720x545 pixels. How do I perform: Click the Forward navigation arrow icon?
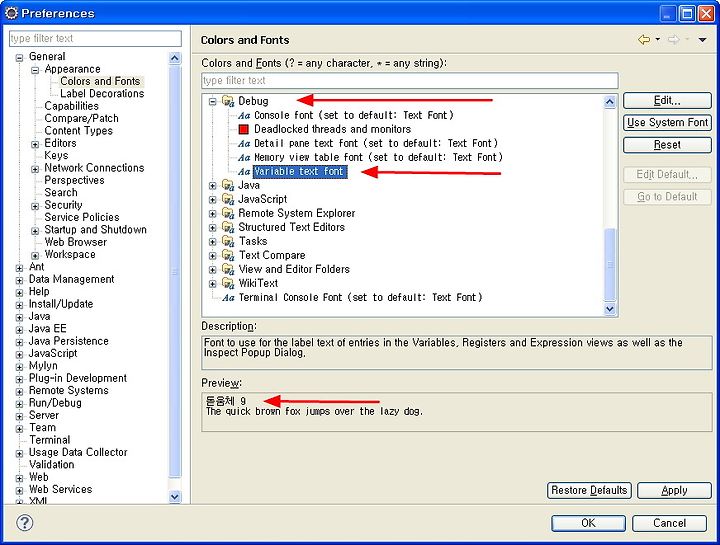(673, 40)
